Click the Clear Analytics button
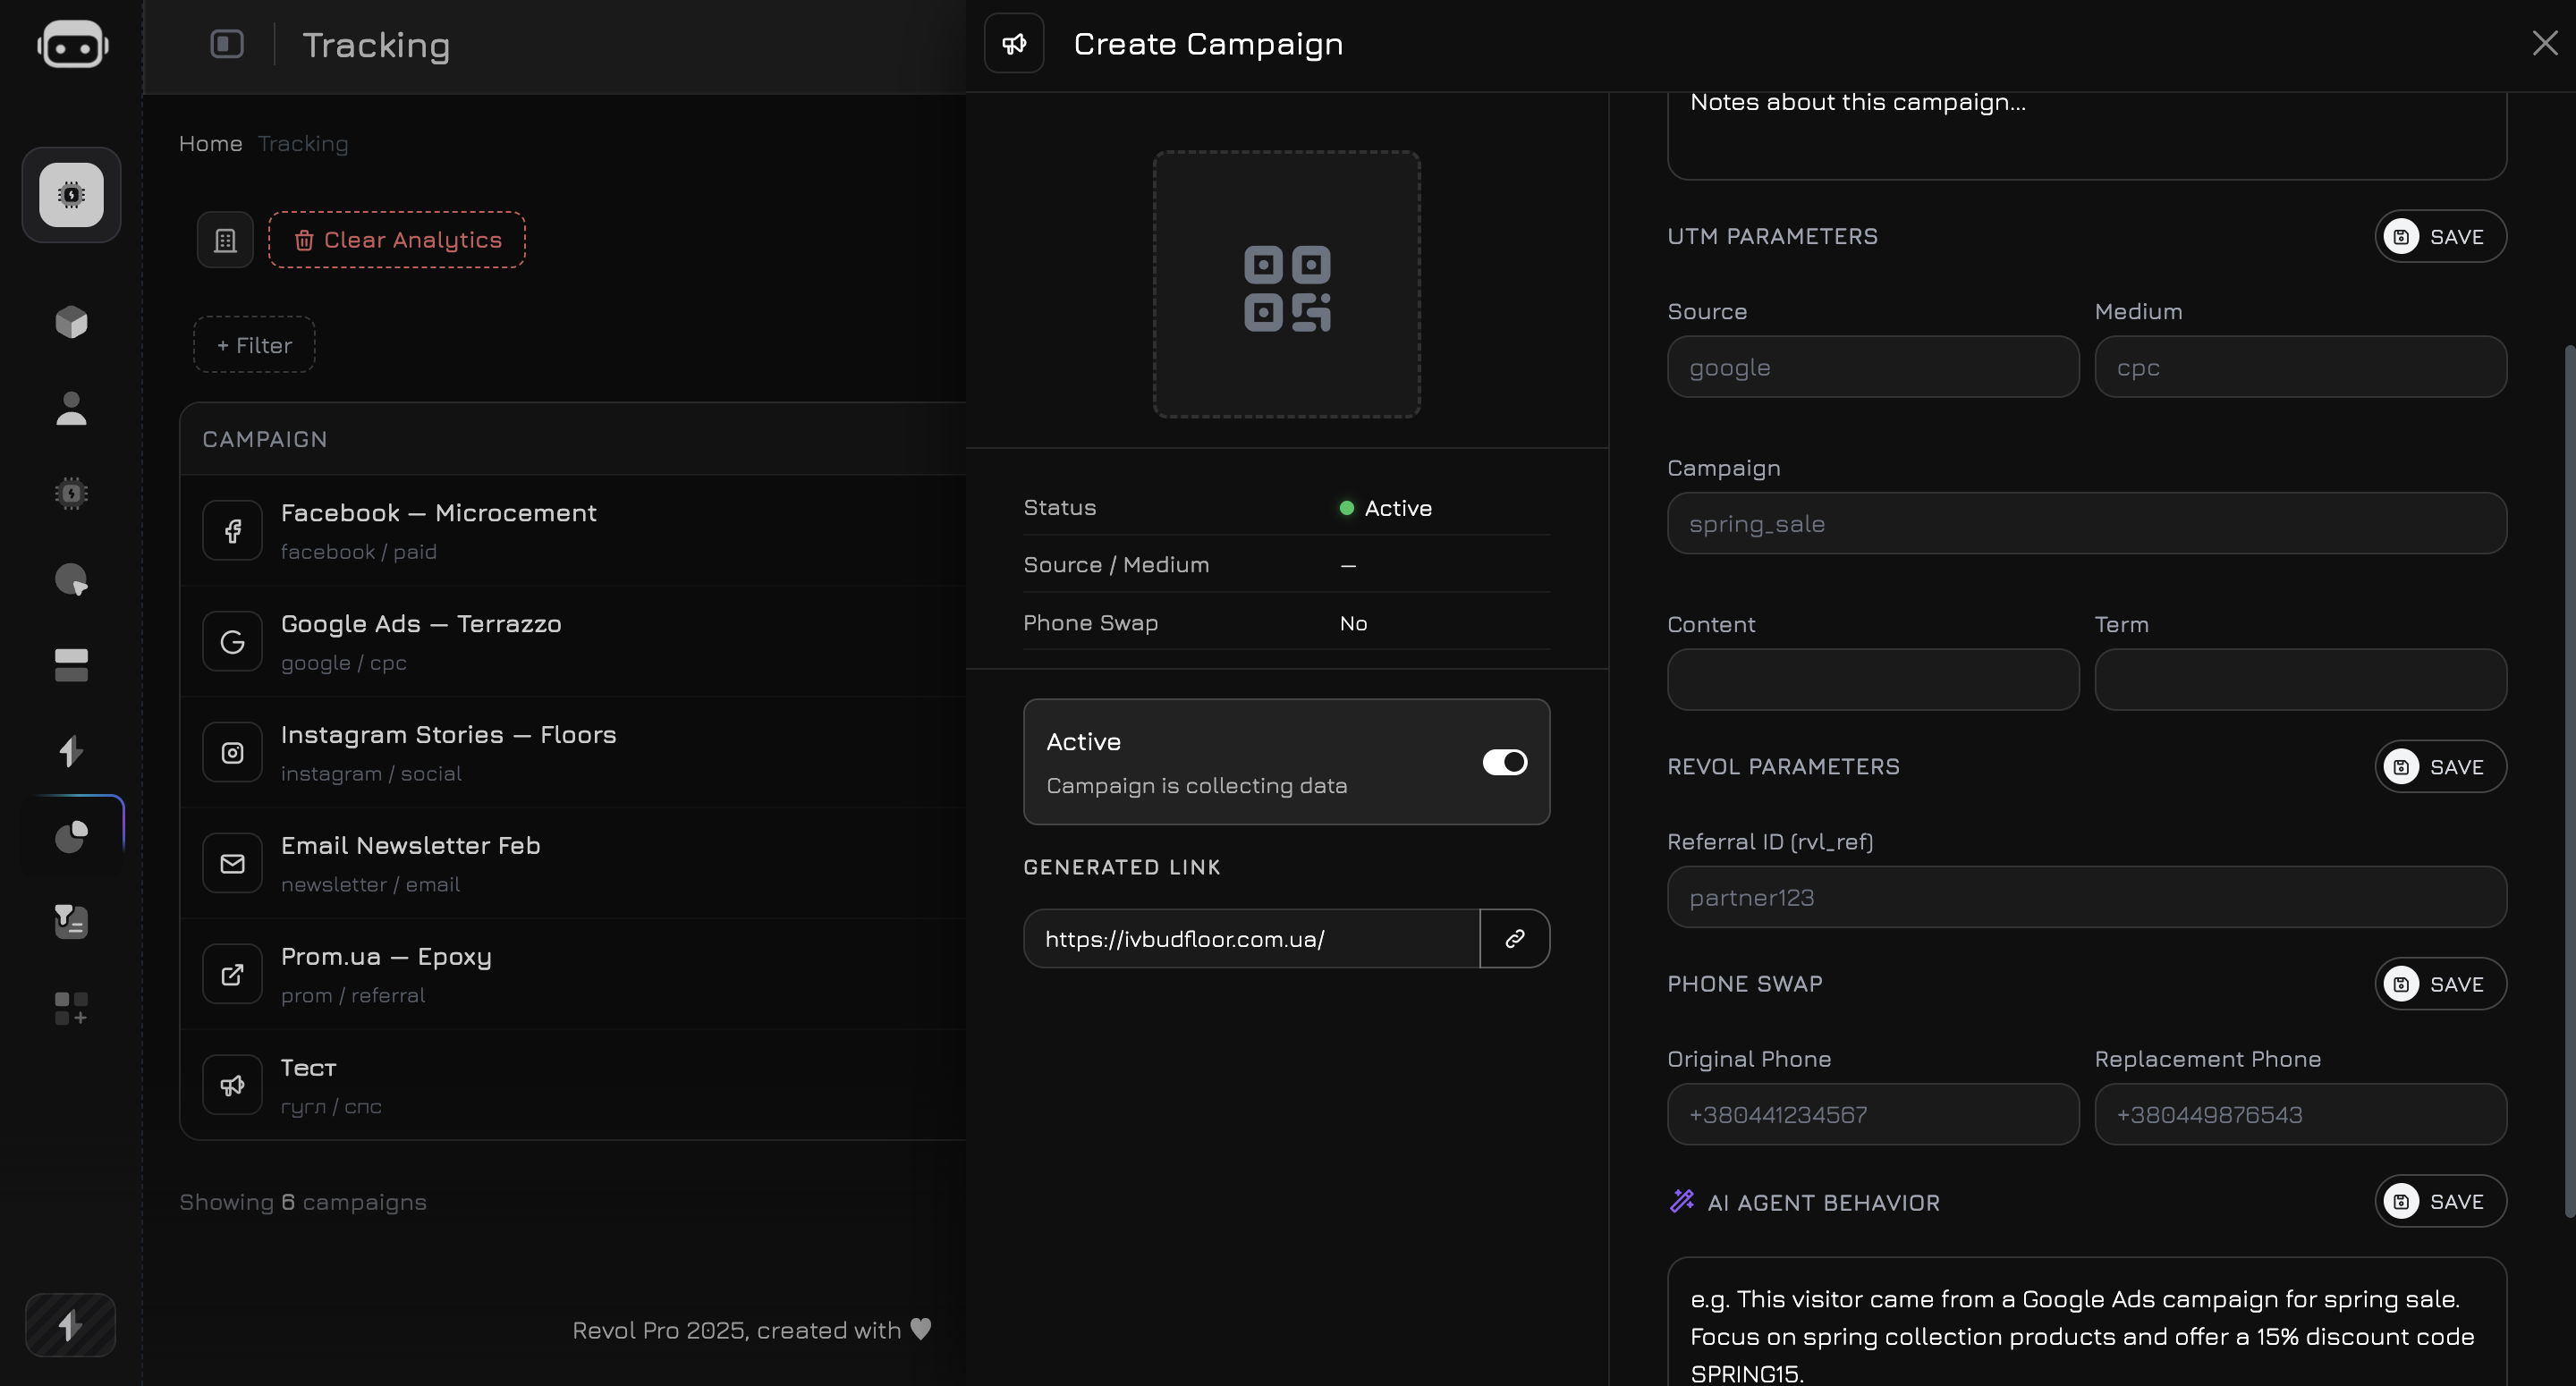This screenshot has width=2576, height=1386. coord(397,239)
